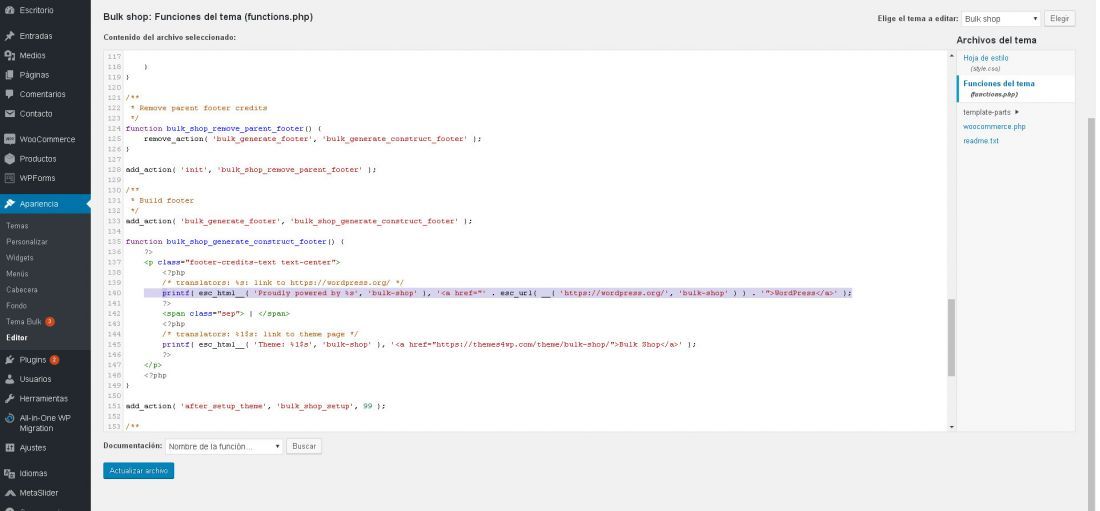Image resolution: width=1100 pixels, height=511 pixels.
Task: Click the Actualizar archivo button
Action: point(138,471)
